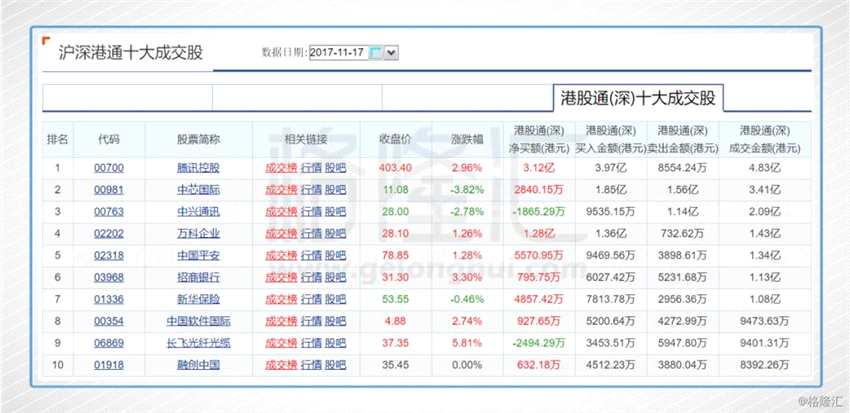This screenshot has width=850, height=413.
Task: Open stock code 06869 link
Action: pos(109,343)
